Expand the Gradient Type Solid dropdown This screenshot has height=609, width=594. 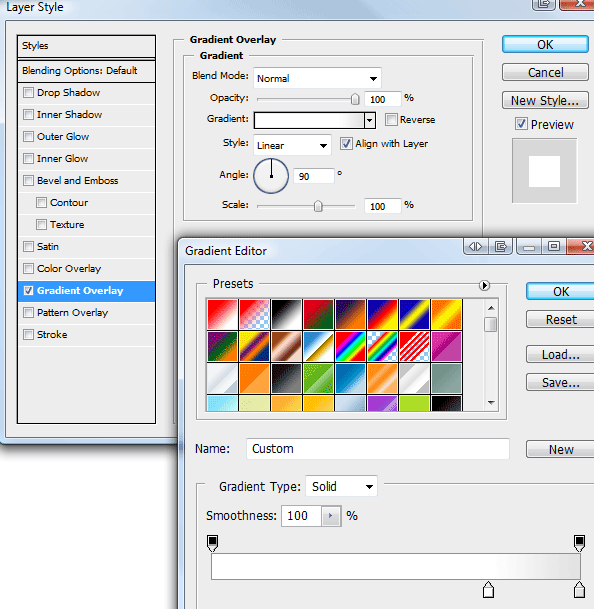coord(341,486)
